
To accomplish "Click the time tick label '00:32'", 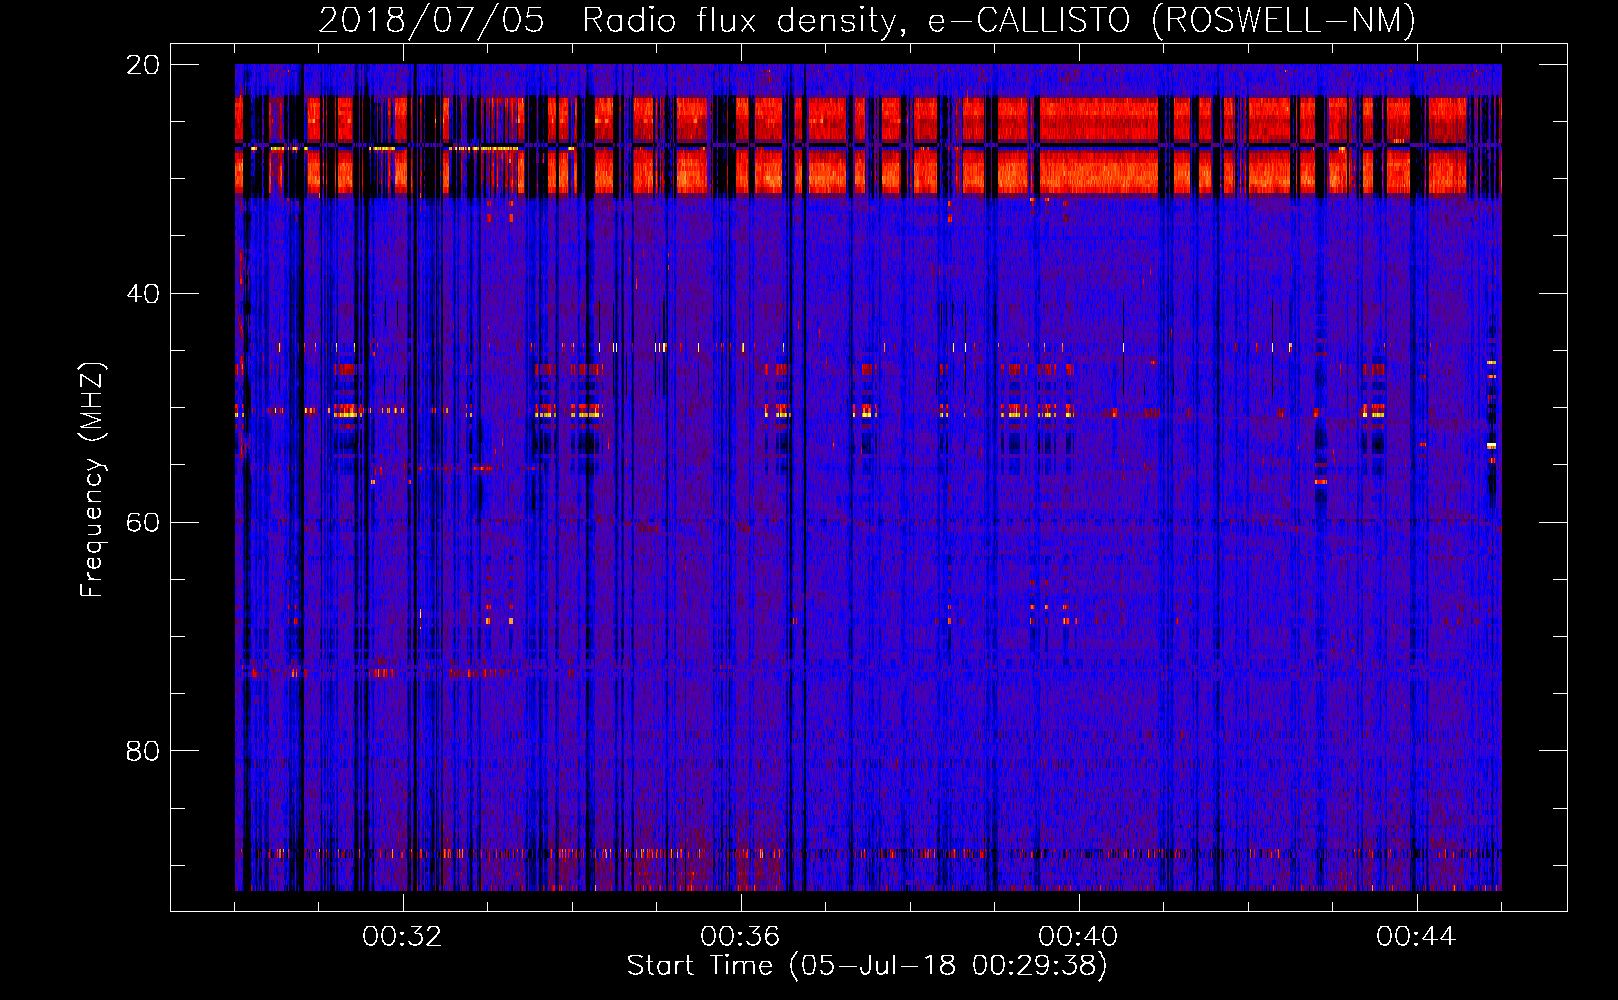I will point(402,937).
